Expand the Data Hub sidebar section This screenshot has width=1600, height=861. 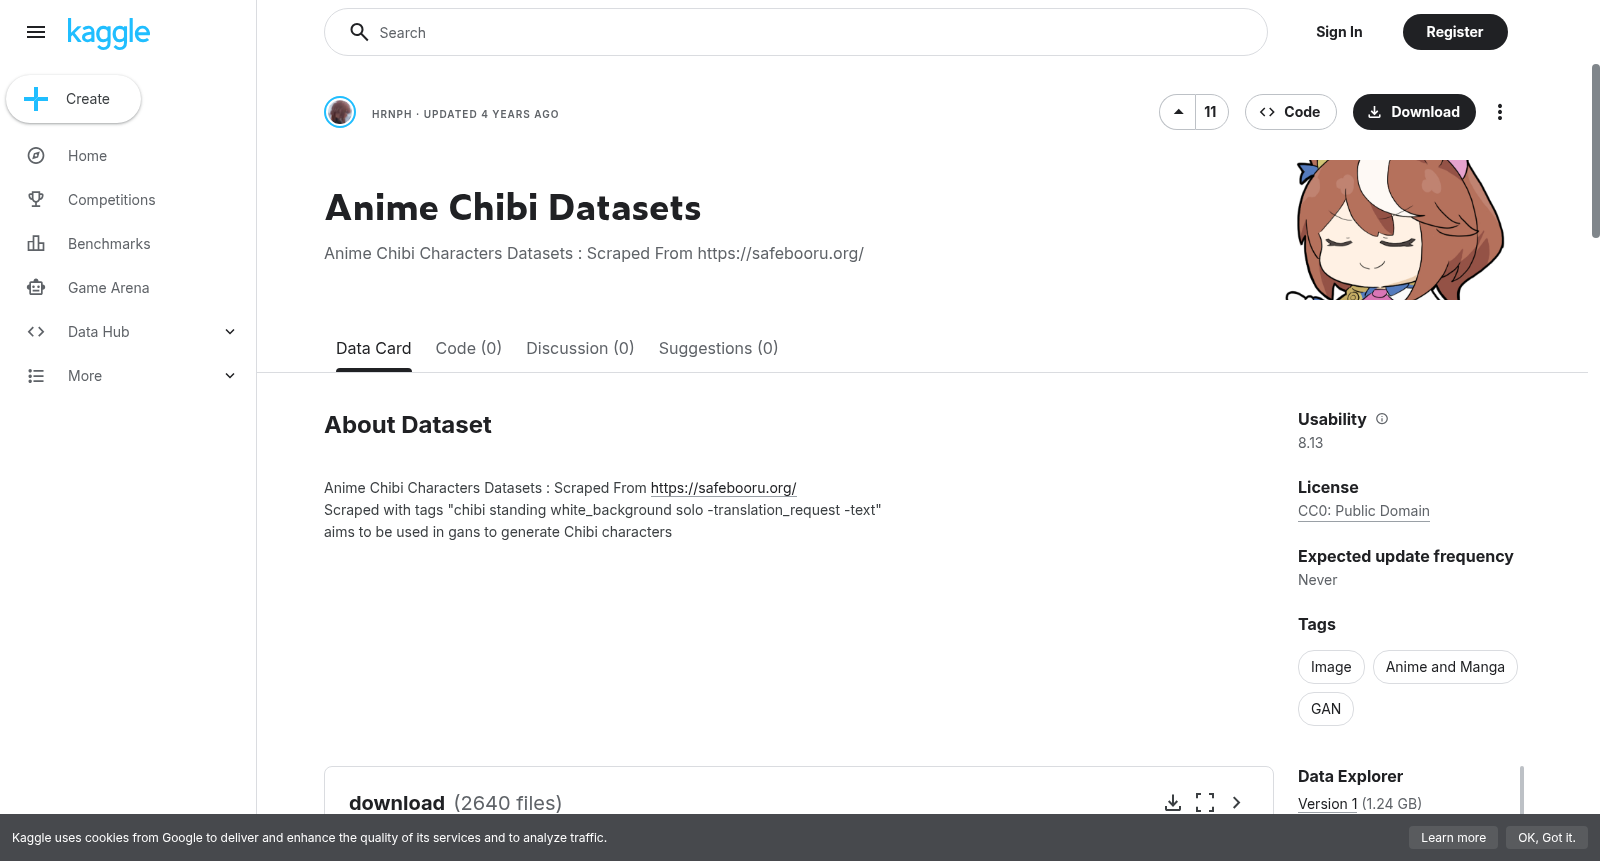click(230, 332)
